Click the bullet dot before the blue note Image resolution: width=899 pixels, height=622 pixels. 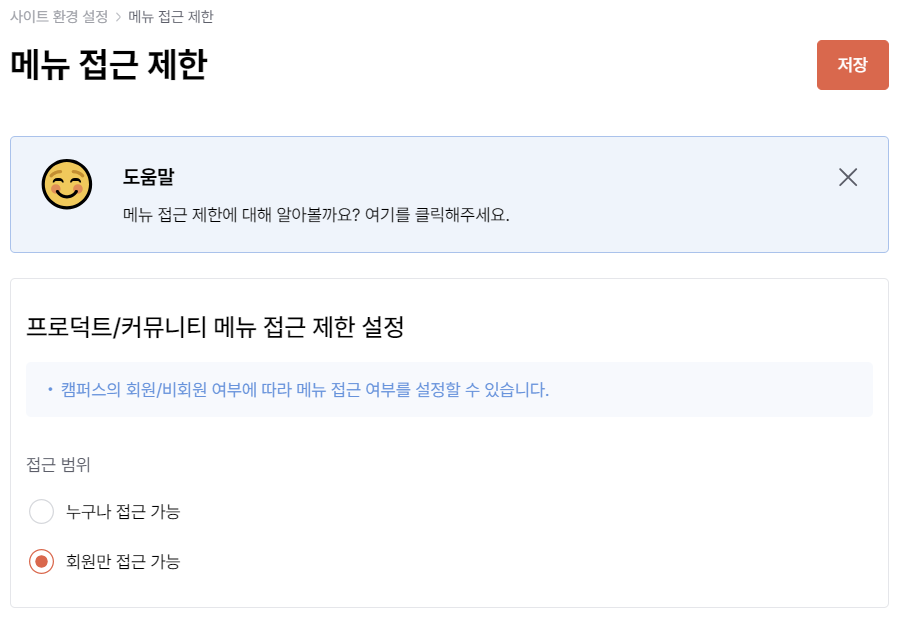[x=50, y=390]
